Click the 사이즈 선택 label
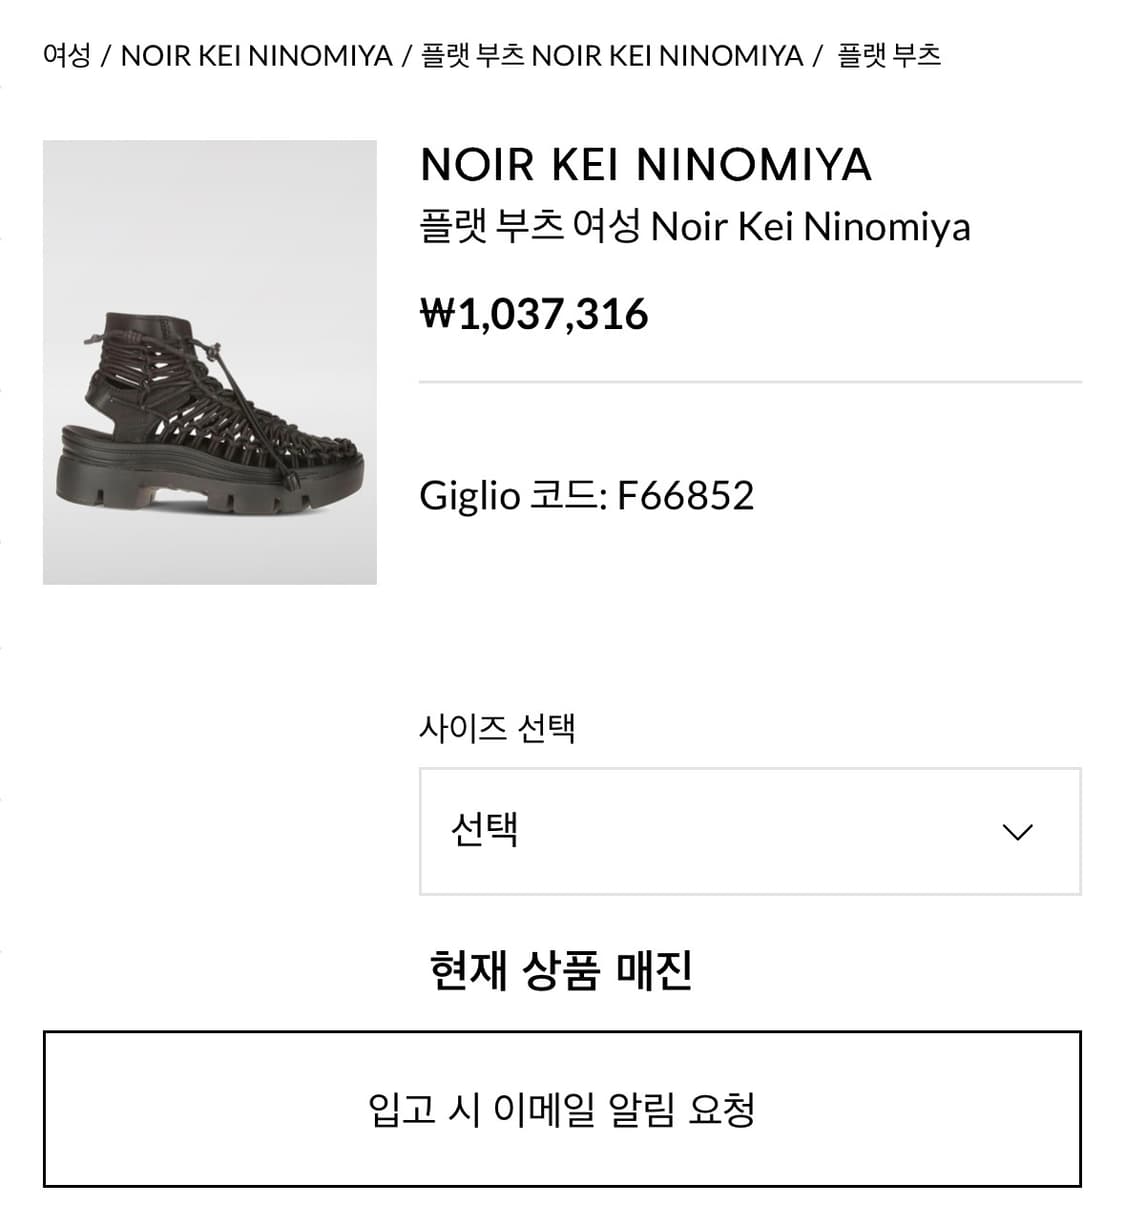1125x1222 pixels. pyautogui.click(x=497, y=727)
